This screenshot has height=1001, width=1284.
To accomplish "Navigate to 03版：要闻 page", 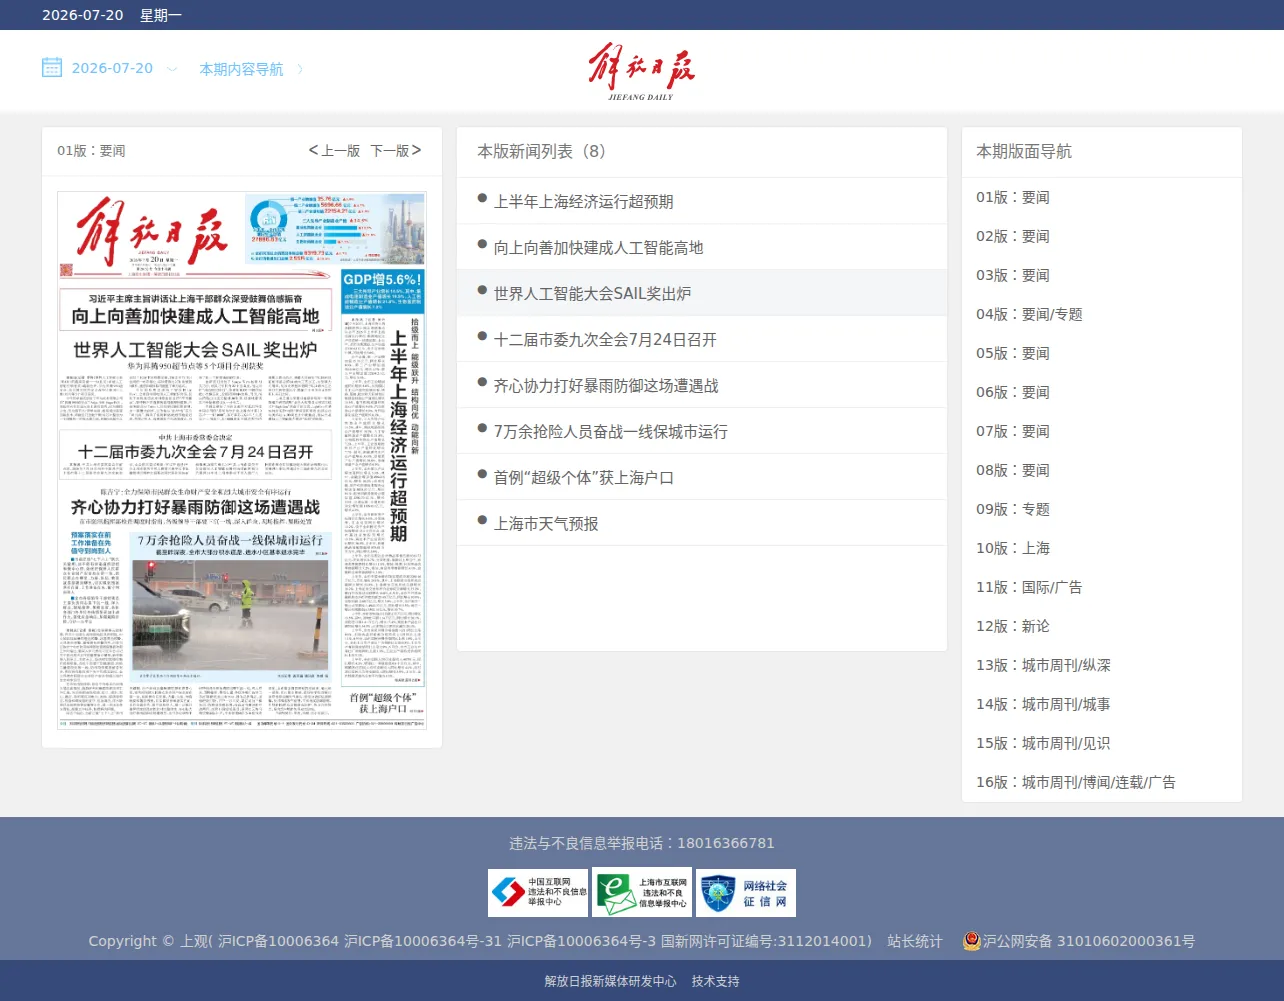I will [1013, 275].
